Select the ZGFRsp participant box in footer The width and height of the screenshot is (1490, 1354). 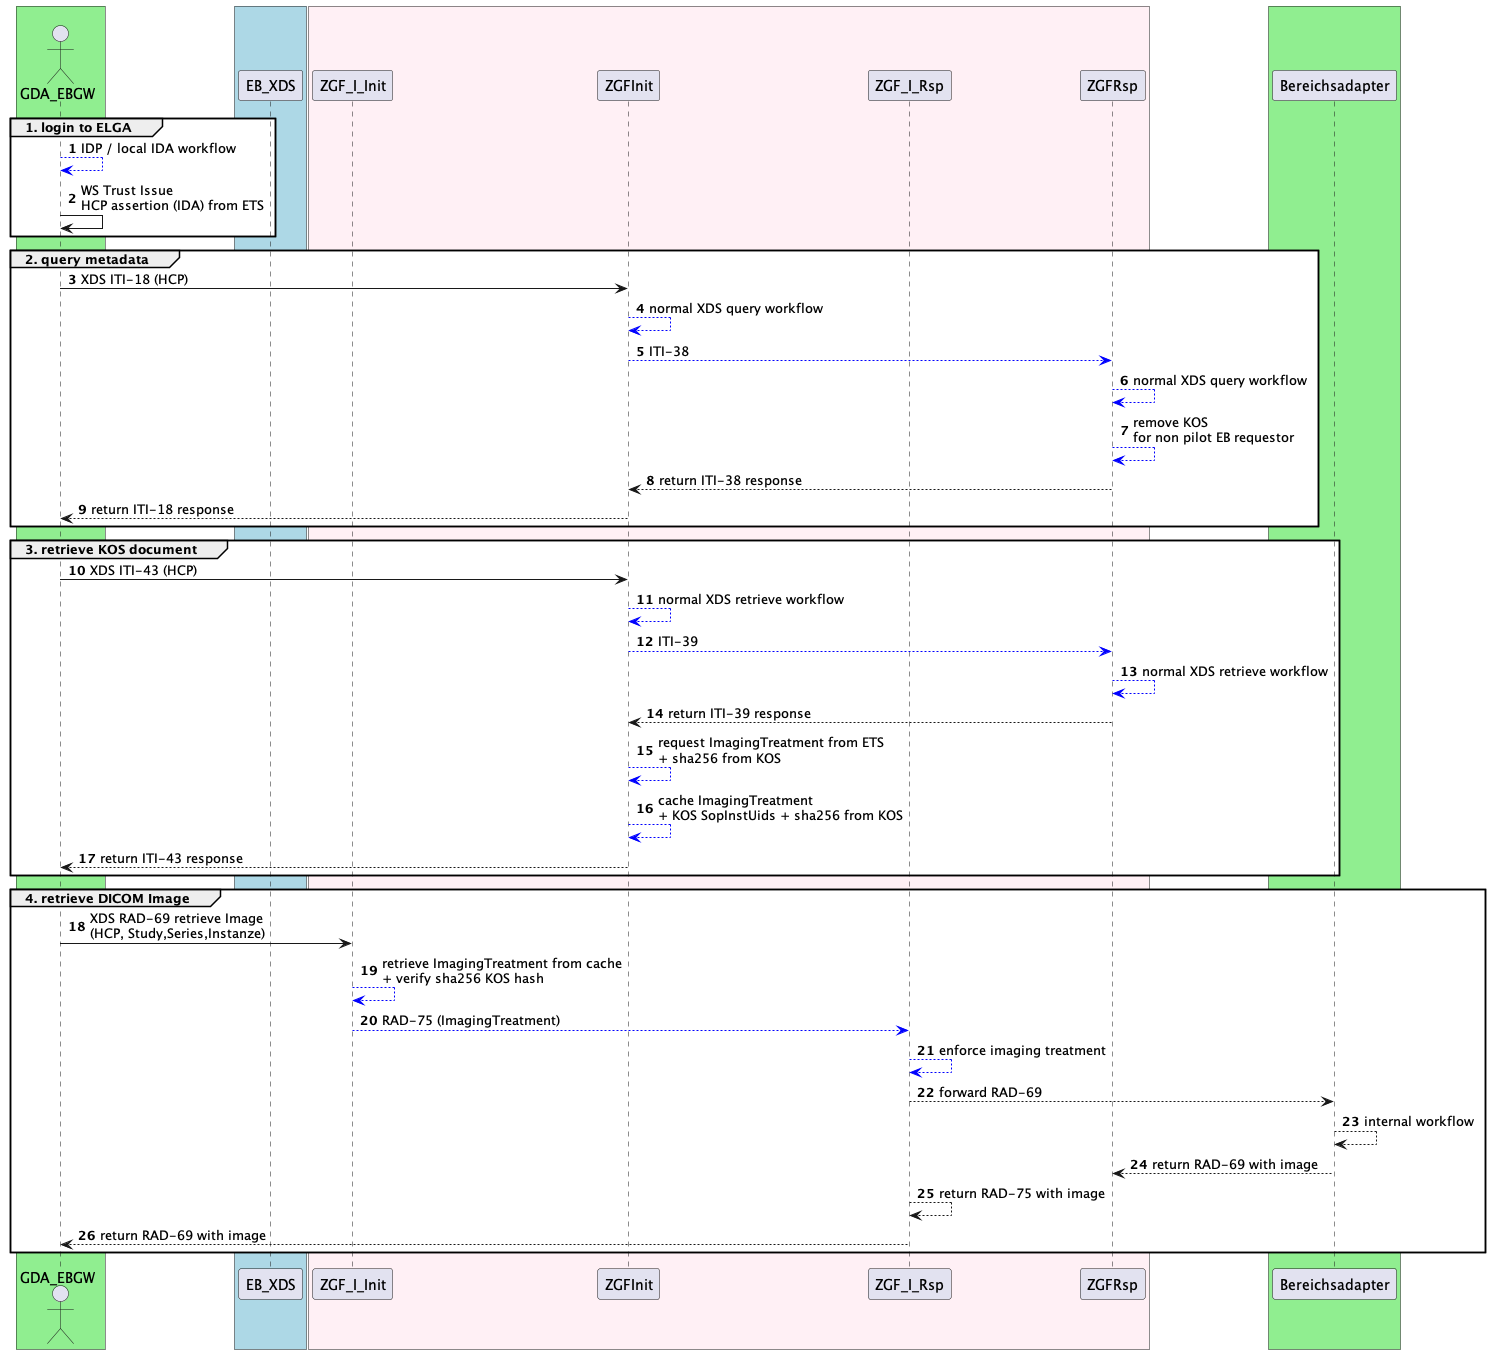click(1112, 1285)
